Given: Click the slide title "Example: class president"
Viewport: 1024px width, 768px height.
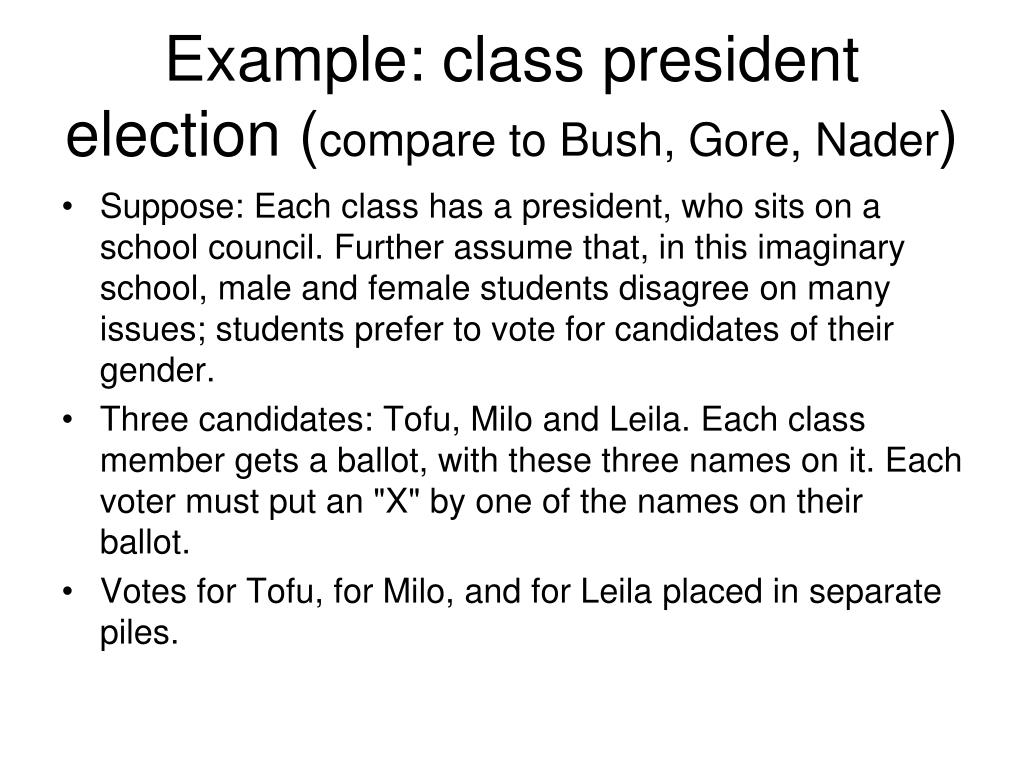Looking at the screenshot, I should [512, 61].
